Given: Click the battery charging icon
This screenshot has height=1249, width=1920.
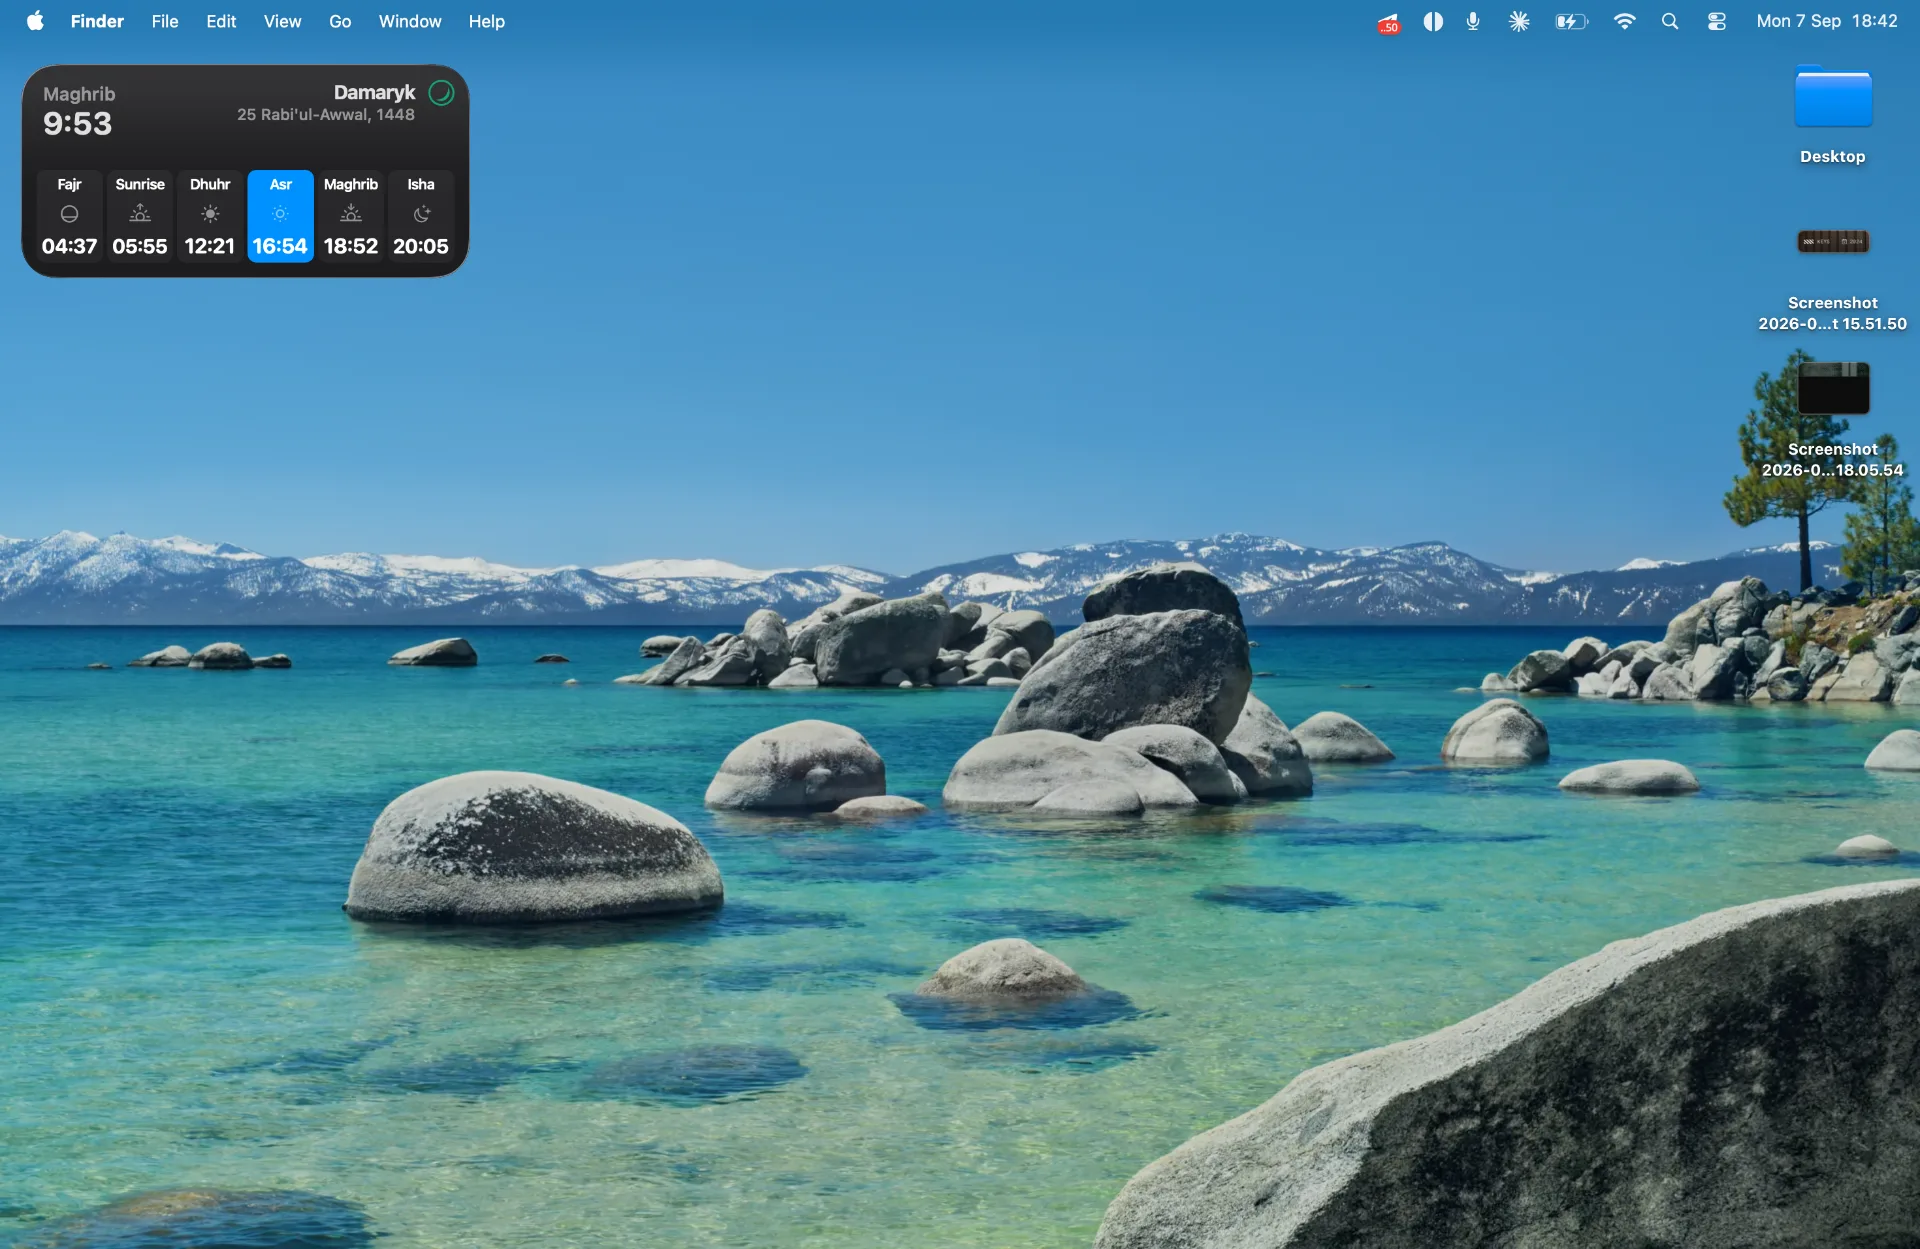Looking at the screenshot, I should click(x=1571, y=21).
